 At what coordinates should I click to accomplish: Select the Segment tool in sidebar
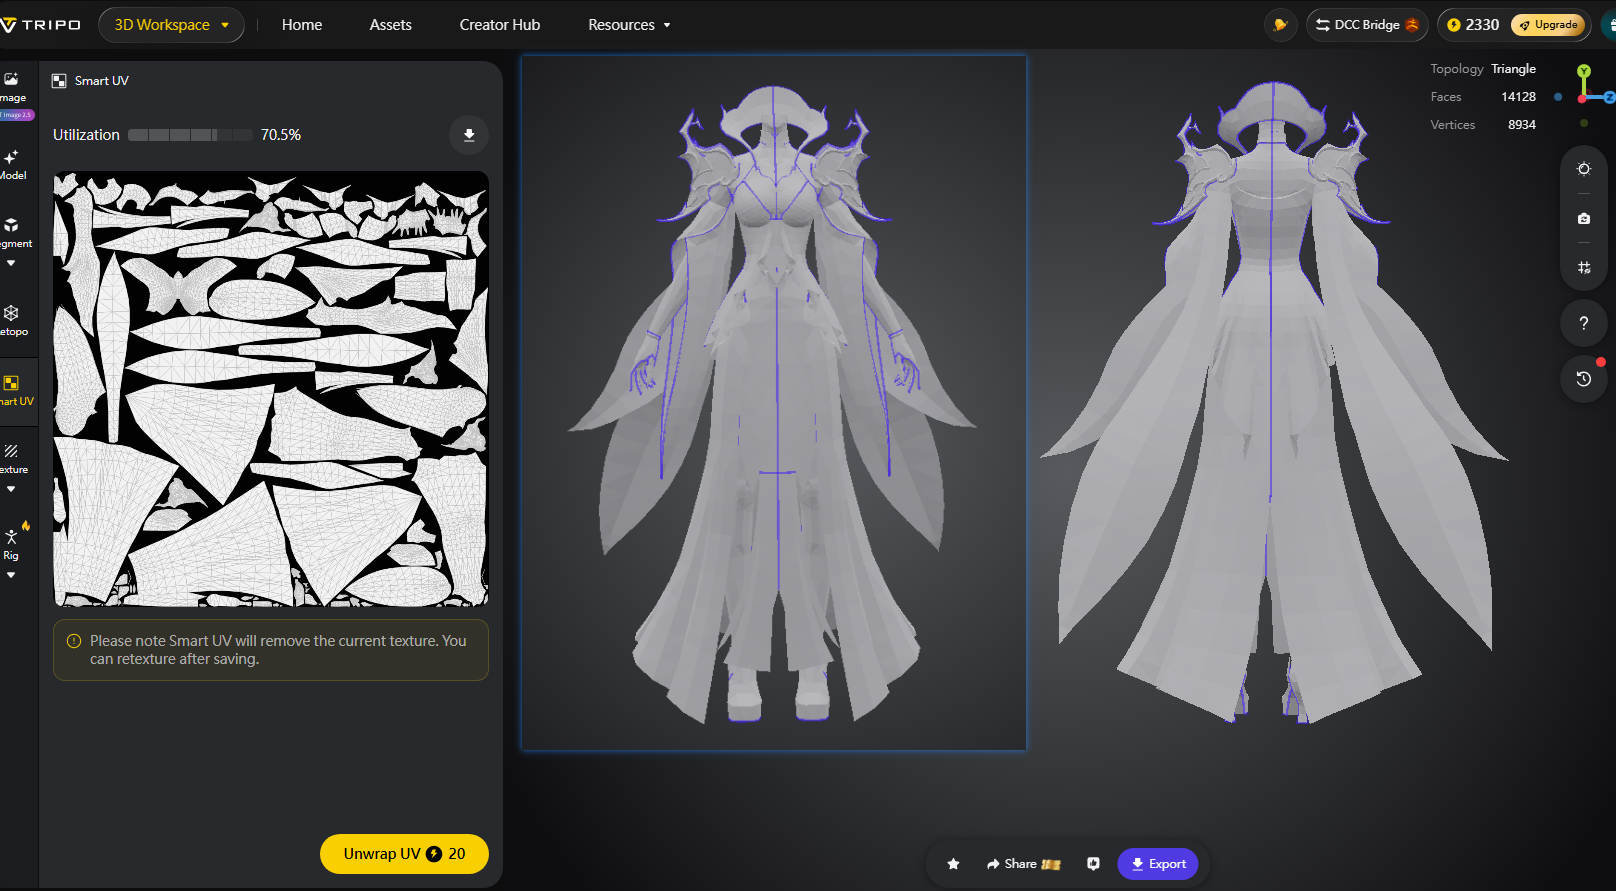(12, 233)
